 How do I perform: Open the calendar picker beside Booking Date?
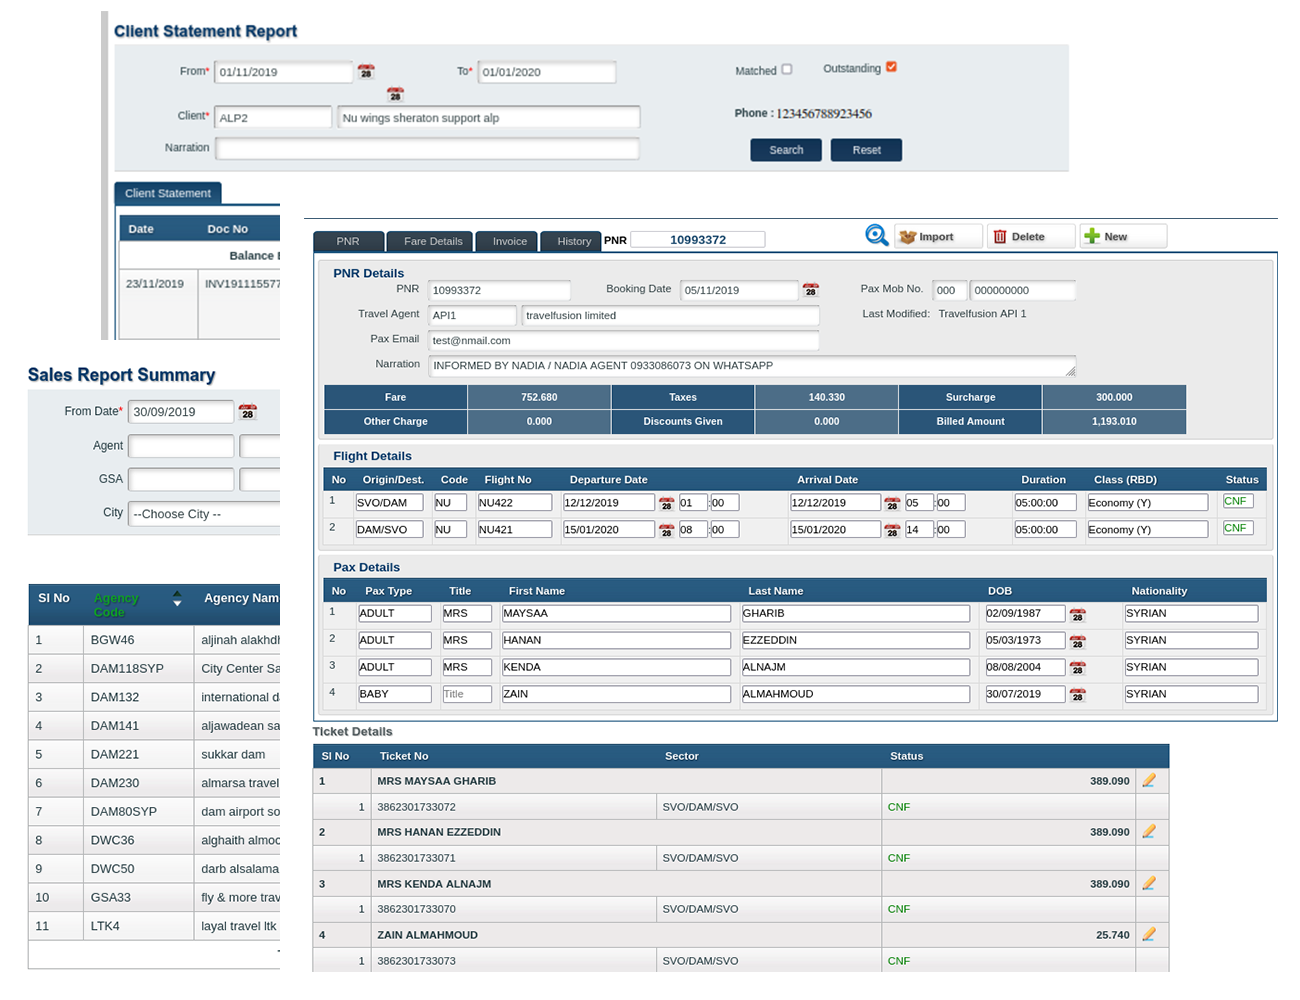point(810,290)
